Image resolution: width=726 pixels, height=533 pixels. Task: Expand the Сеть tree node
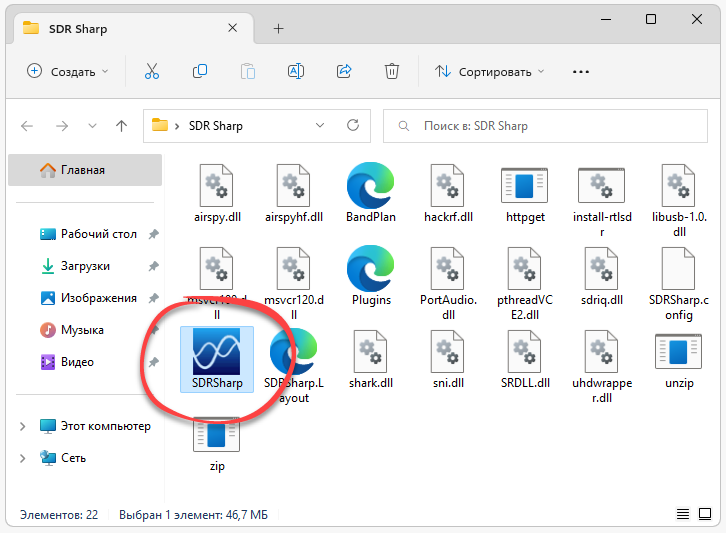[22, 458]
